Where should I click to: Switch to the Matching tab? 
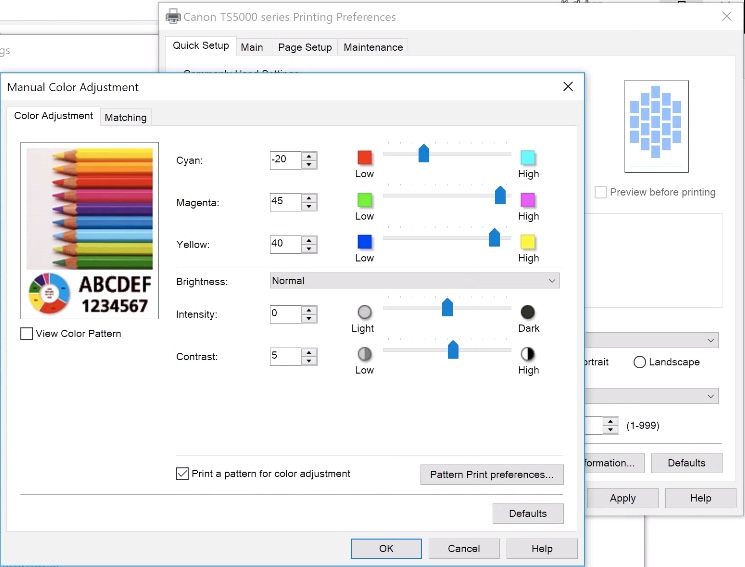tap(125, 117)
